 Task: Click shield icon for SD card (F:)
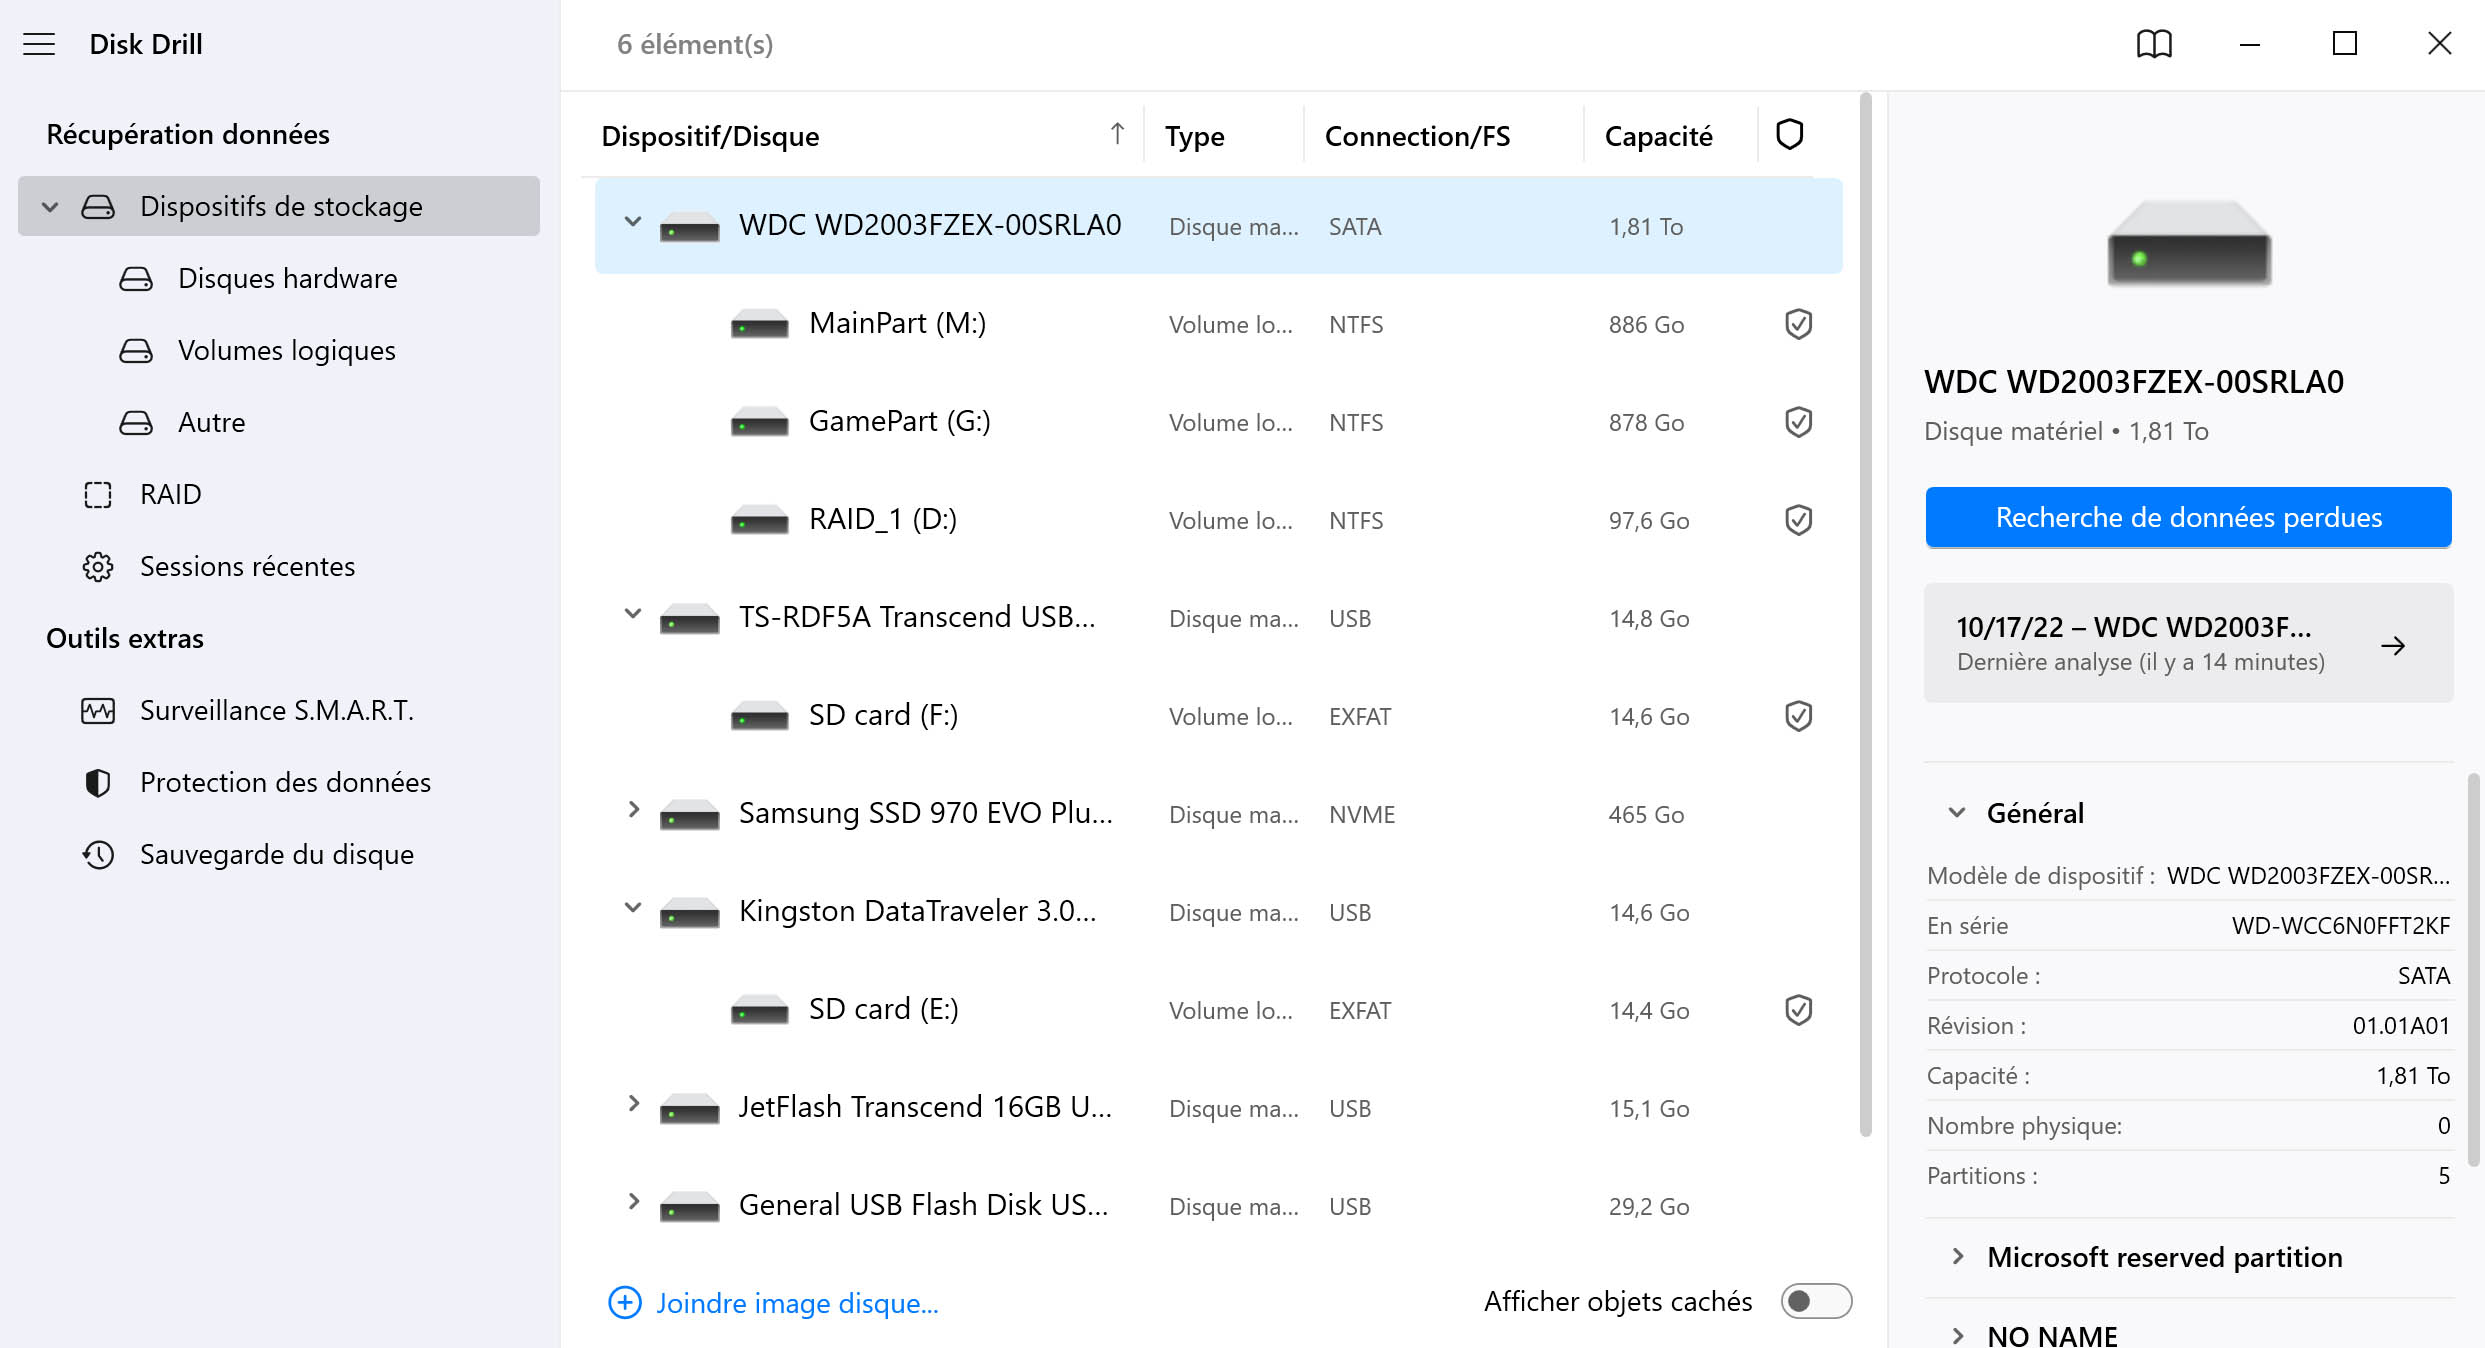coord(1798,716)
